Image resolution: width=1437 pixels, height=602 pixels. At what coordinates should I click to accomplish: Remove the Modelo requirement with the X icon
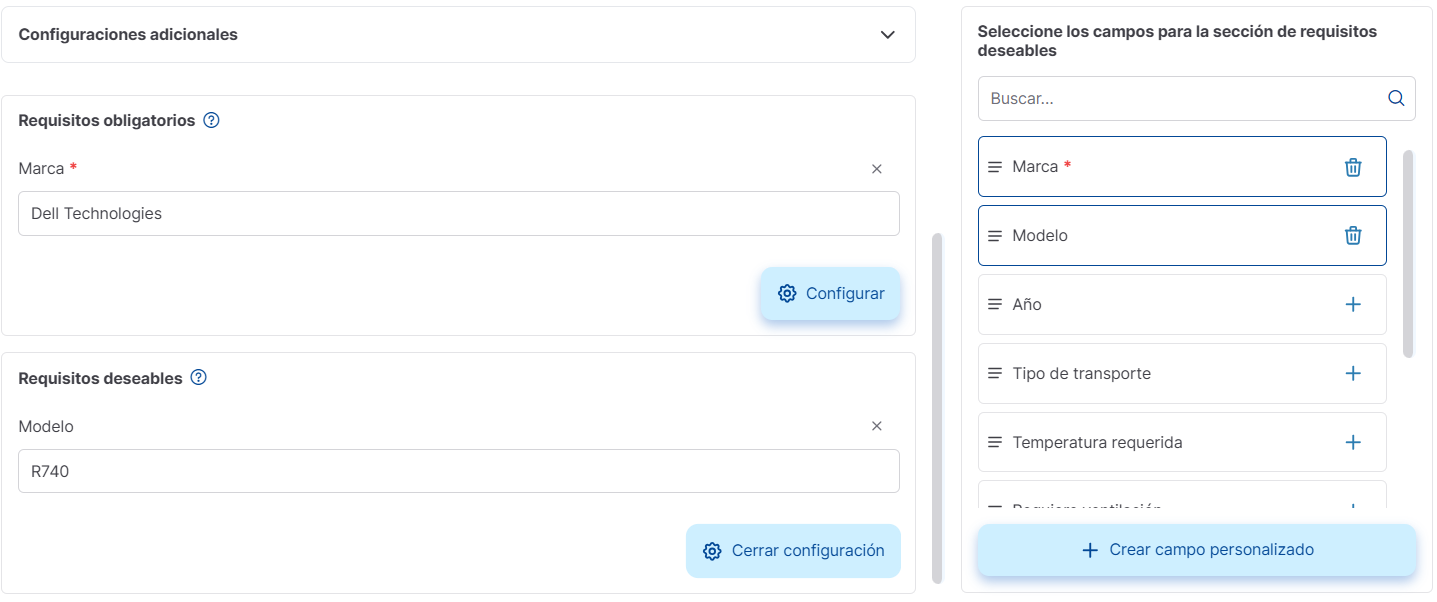coord(876,425)
